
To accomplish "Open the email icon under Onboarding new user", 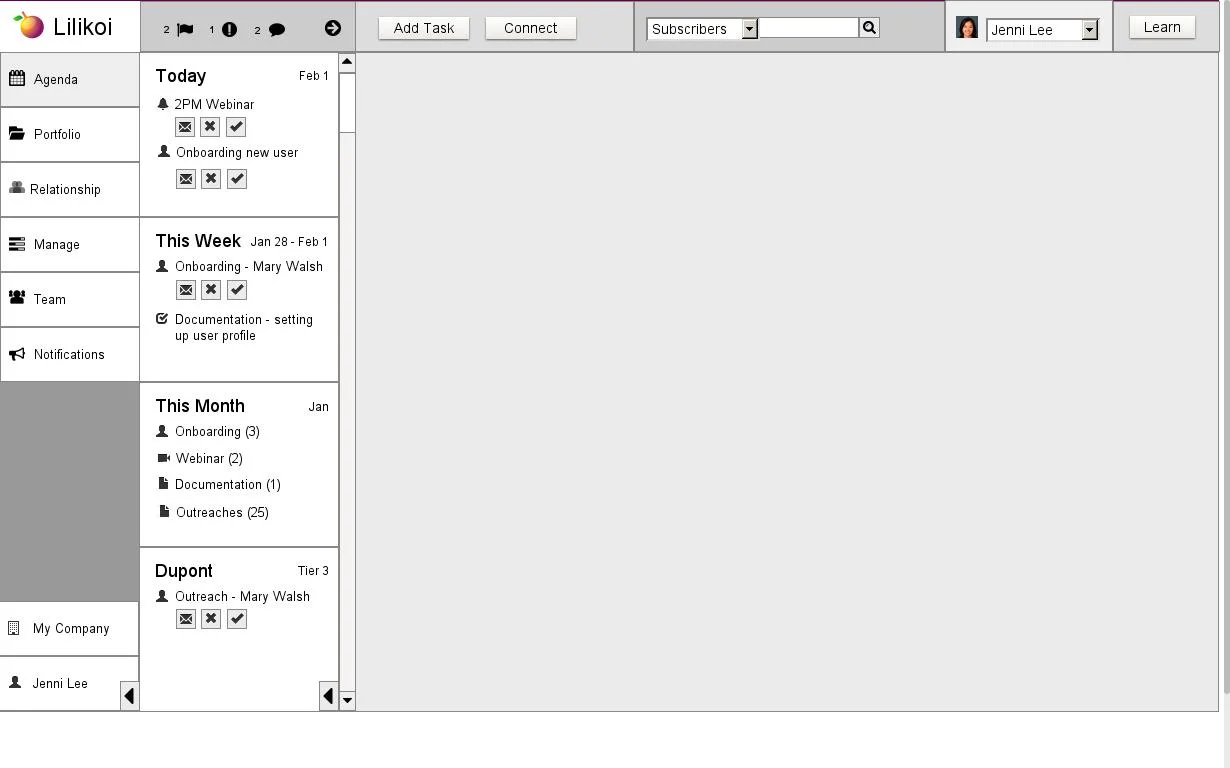I will tap(185, 178).
